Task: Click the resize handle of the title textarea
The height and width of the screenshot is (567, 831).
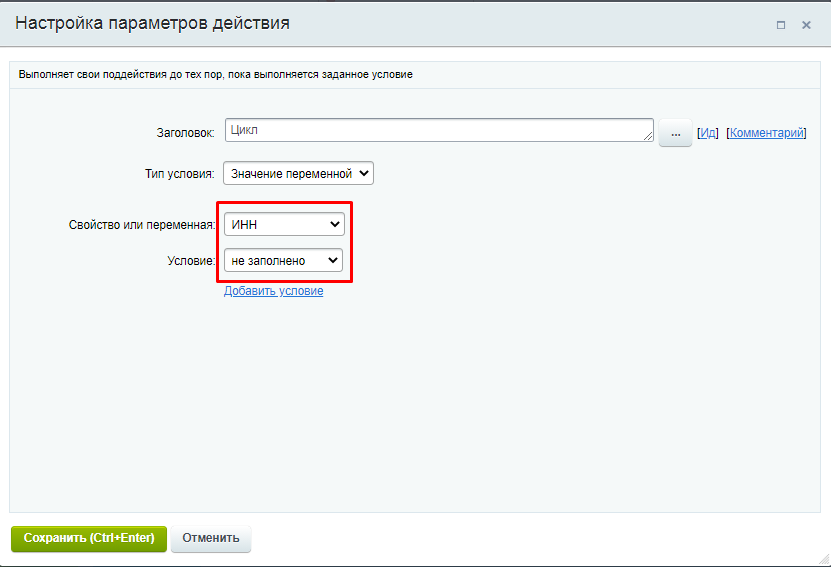Action: click(x=648, y=137)
